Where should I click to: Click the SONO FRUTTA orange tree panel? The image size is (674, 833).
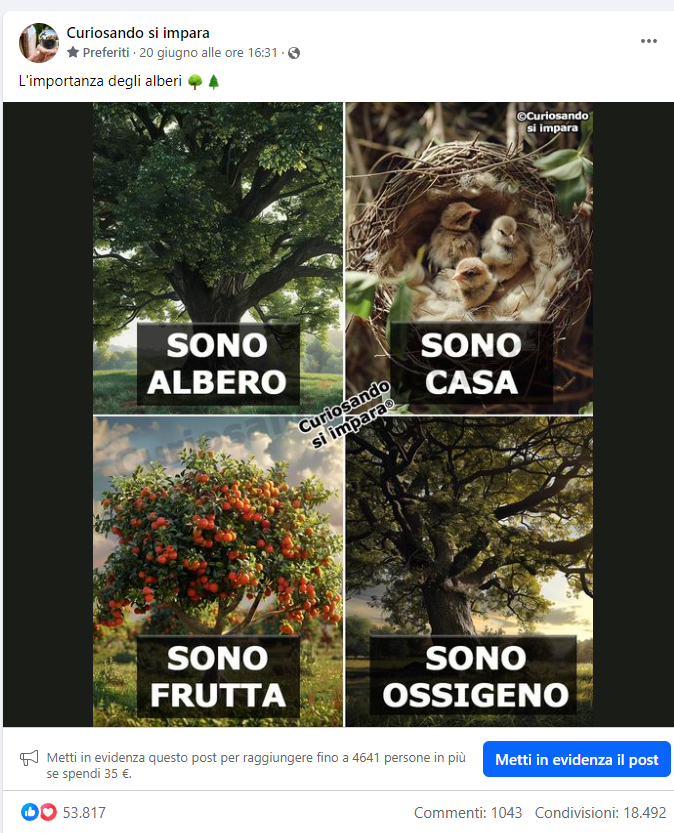click(x=218, y=572)
